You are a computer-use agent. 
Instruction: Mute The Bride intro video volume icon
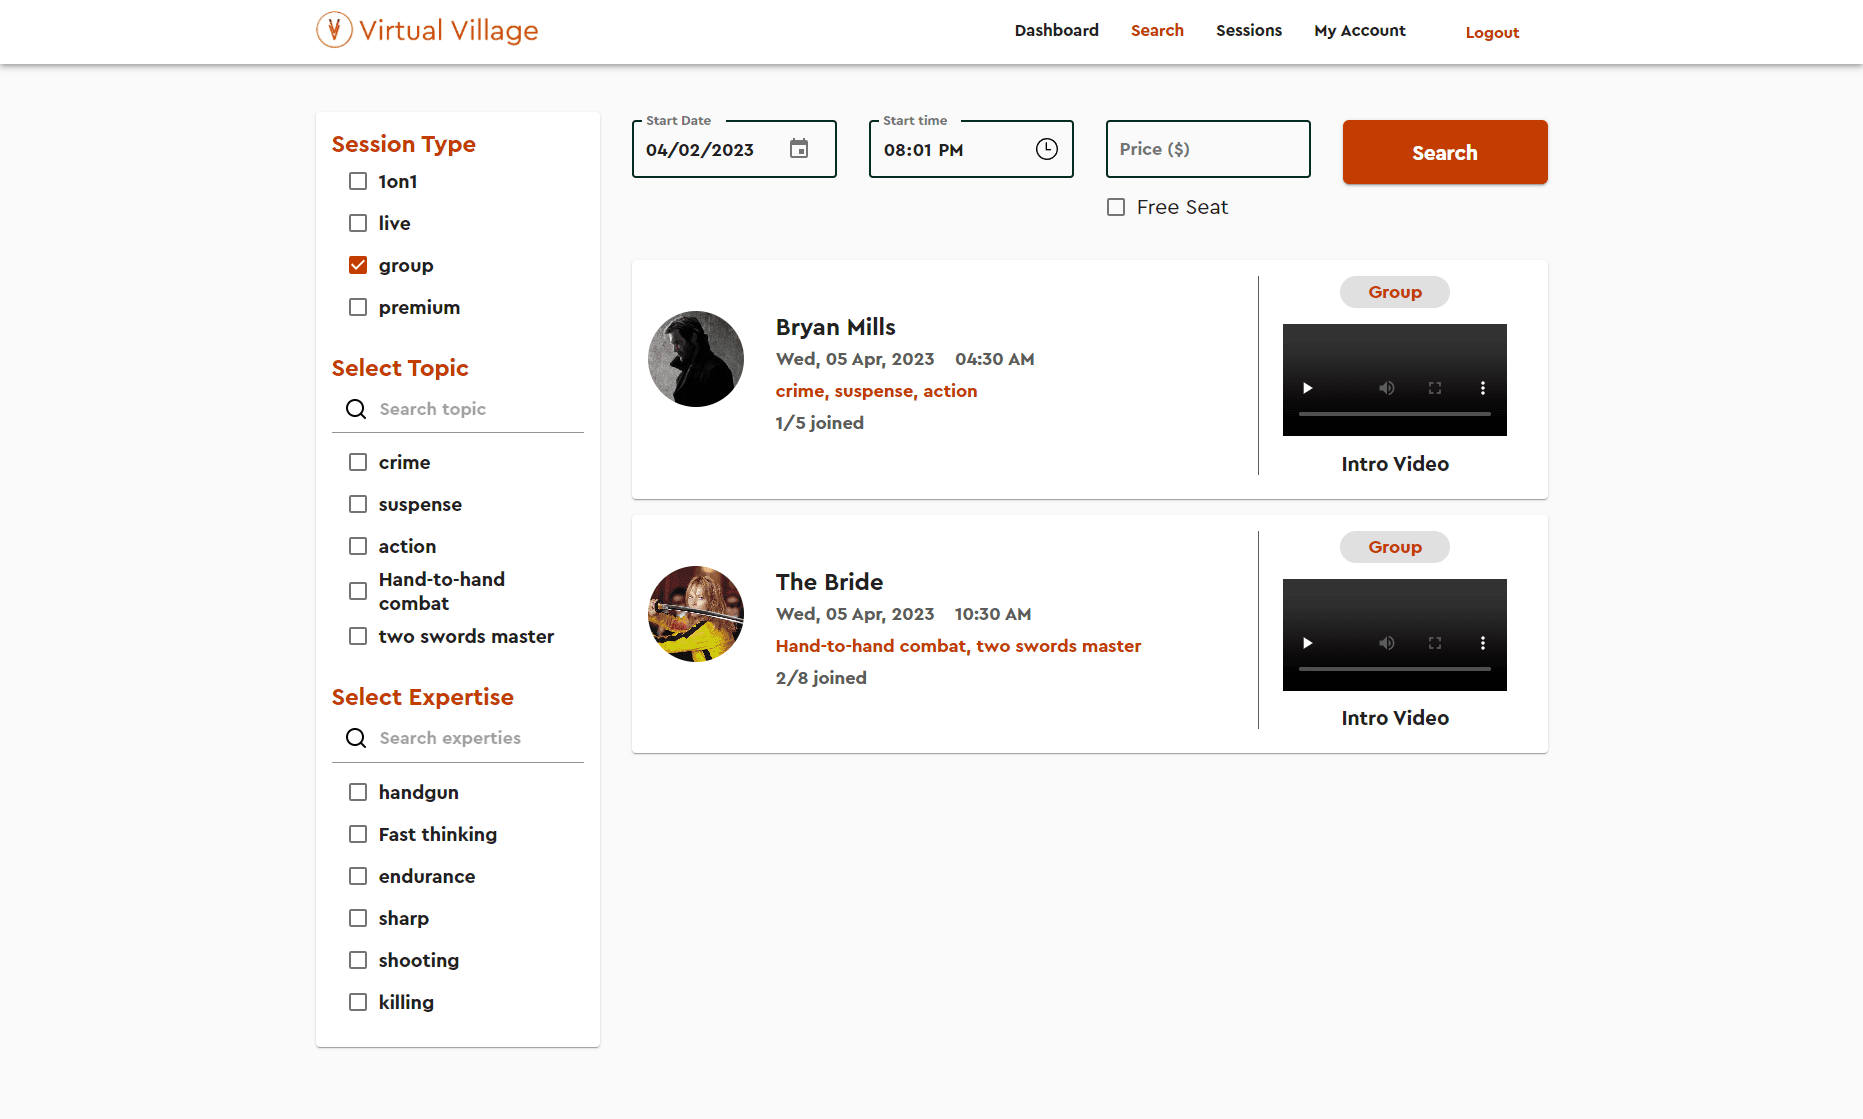coord(1387,643)
